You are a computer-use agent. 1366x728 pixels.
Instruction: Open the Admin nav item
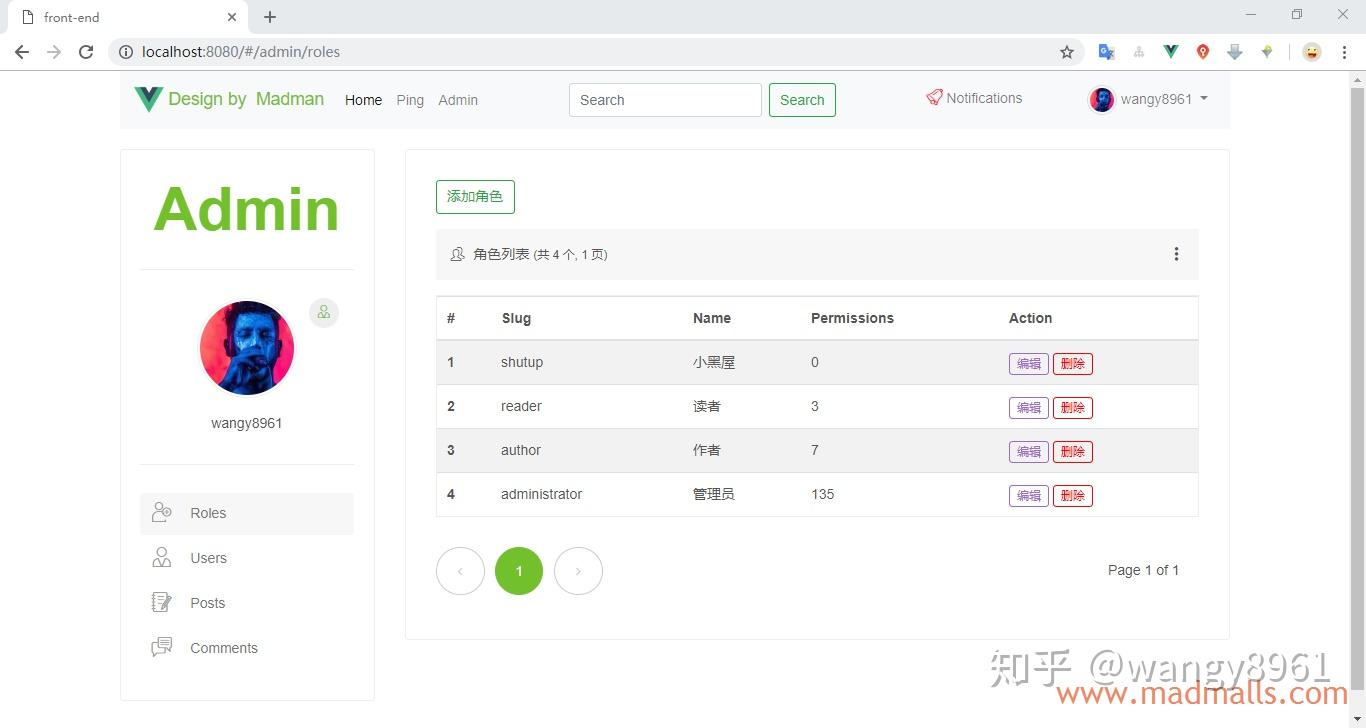point(458,100)
